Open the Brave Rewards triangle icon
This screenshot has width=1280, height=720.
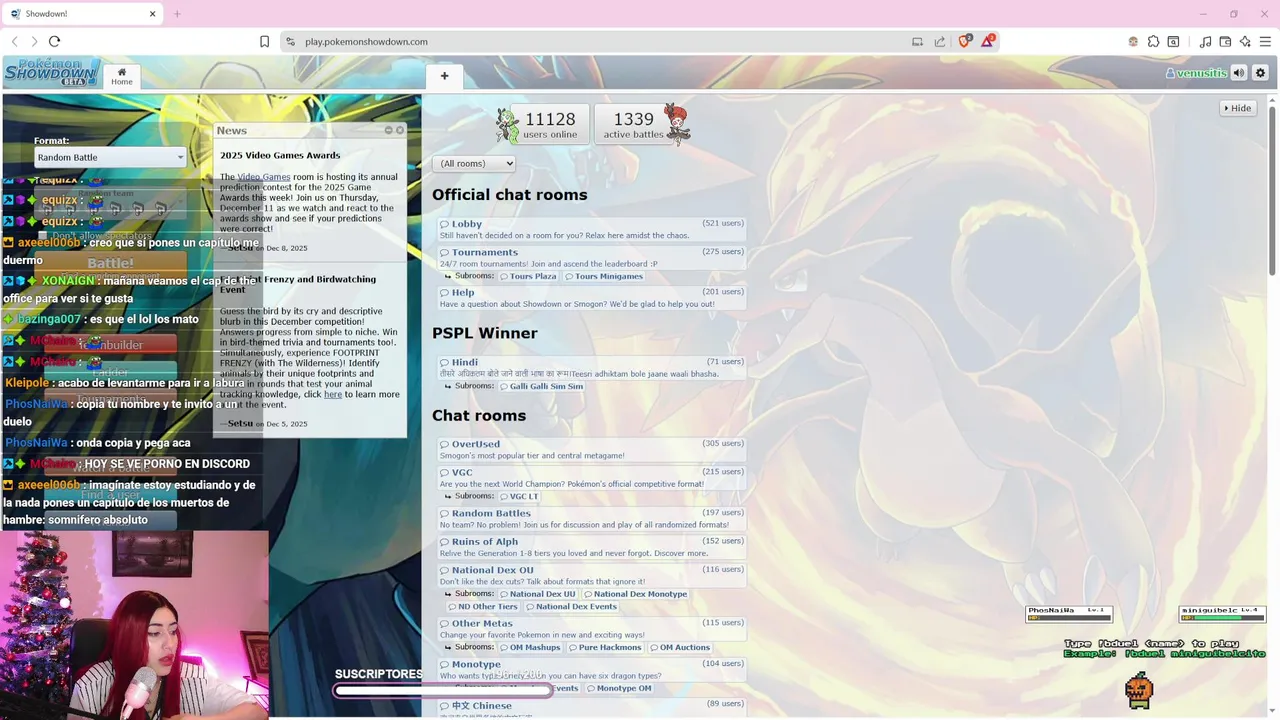pos(988,41)
